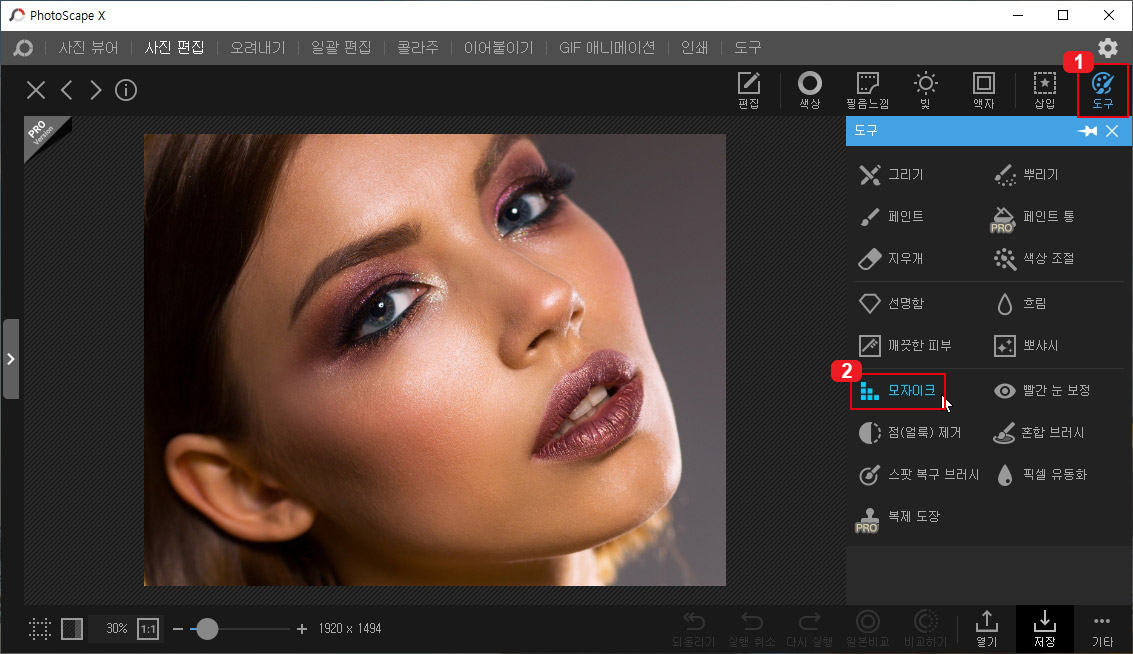Viewport: 1133px width, 654px height.
Task: Set zoom to 1:1 actual size
Action: click(x=148, y=629)
